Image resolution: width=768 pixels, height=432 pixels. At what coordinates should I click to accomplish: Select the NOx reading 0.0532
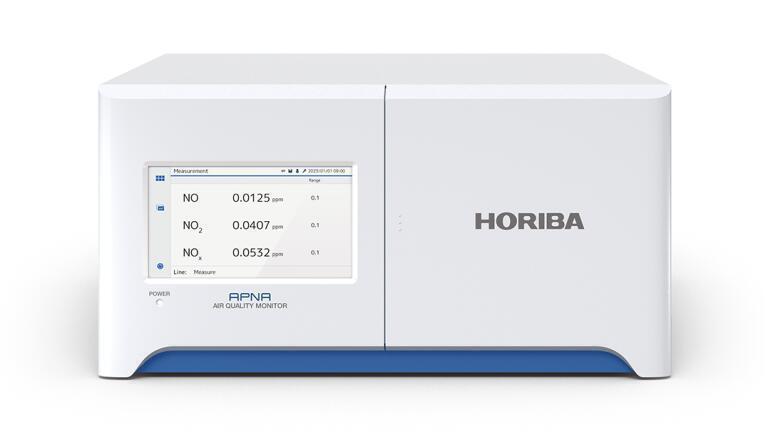point(251,253)
